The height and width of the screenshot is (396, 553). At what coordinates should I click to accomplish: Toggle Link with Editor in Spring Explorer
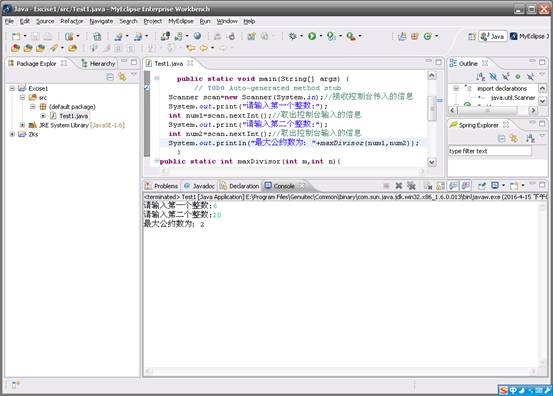tap(514, 139)
